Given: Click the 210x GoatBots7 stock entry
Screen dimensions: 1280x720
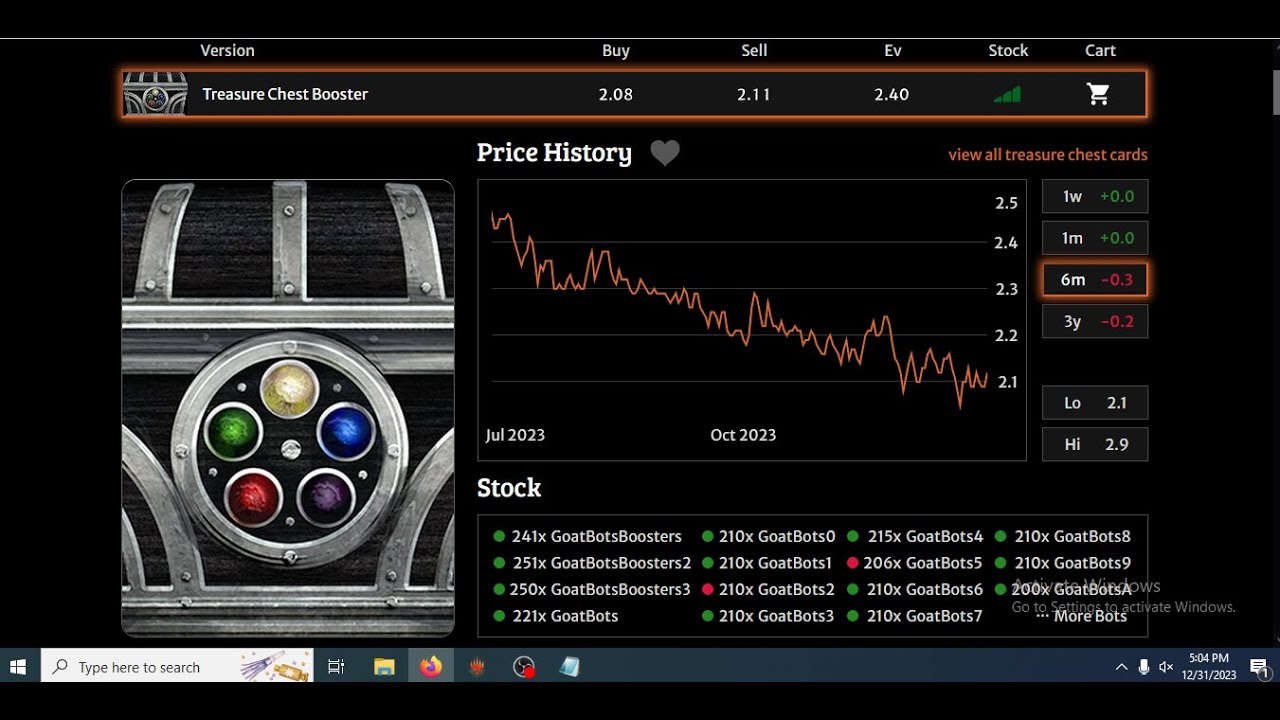Looking at the screenshot, I should pyautogui.click(x=915, y=616).
